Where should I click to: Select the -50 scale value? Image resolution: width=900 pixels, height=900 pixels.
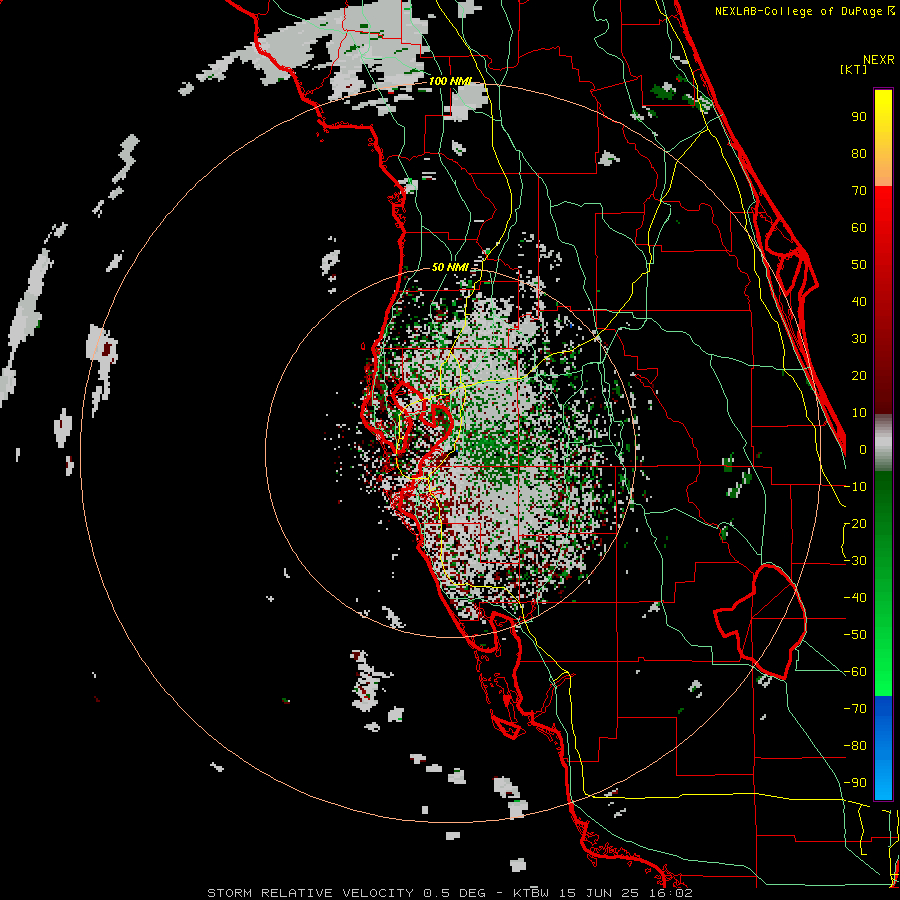click(855, 635)
